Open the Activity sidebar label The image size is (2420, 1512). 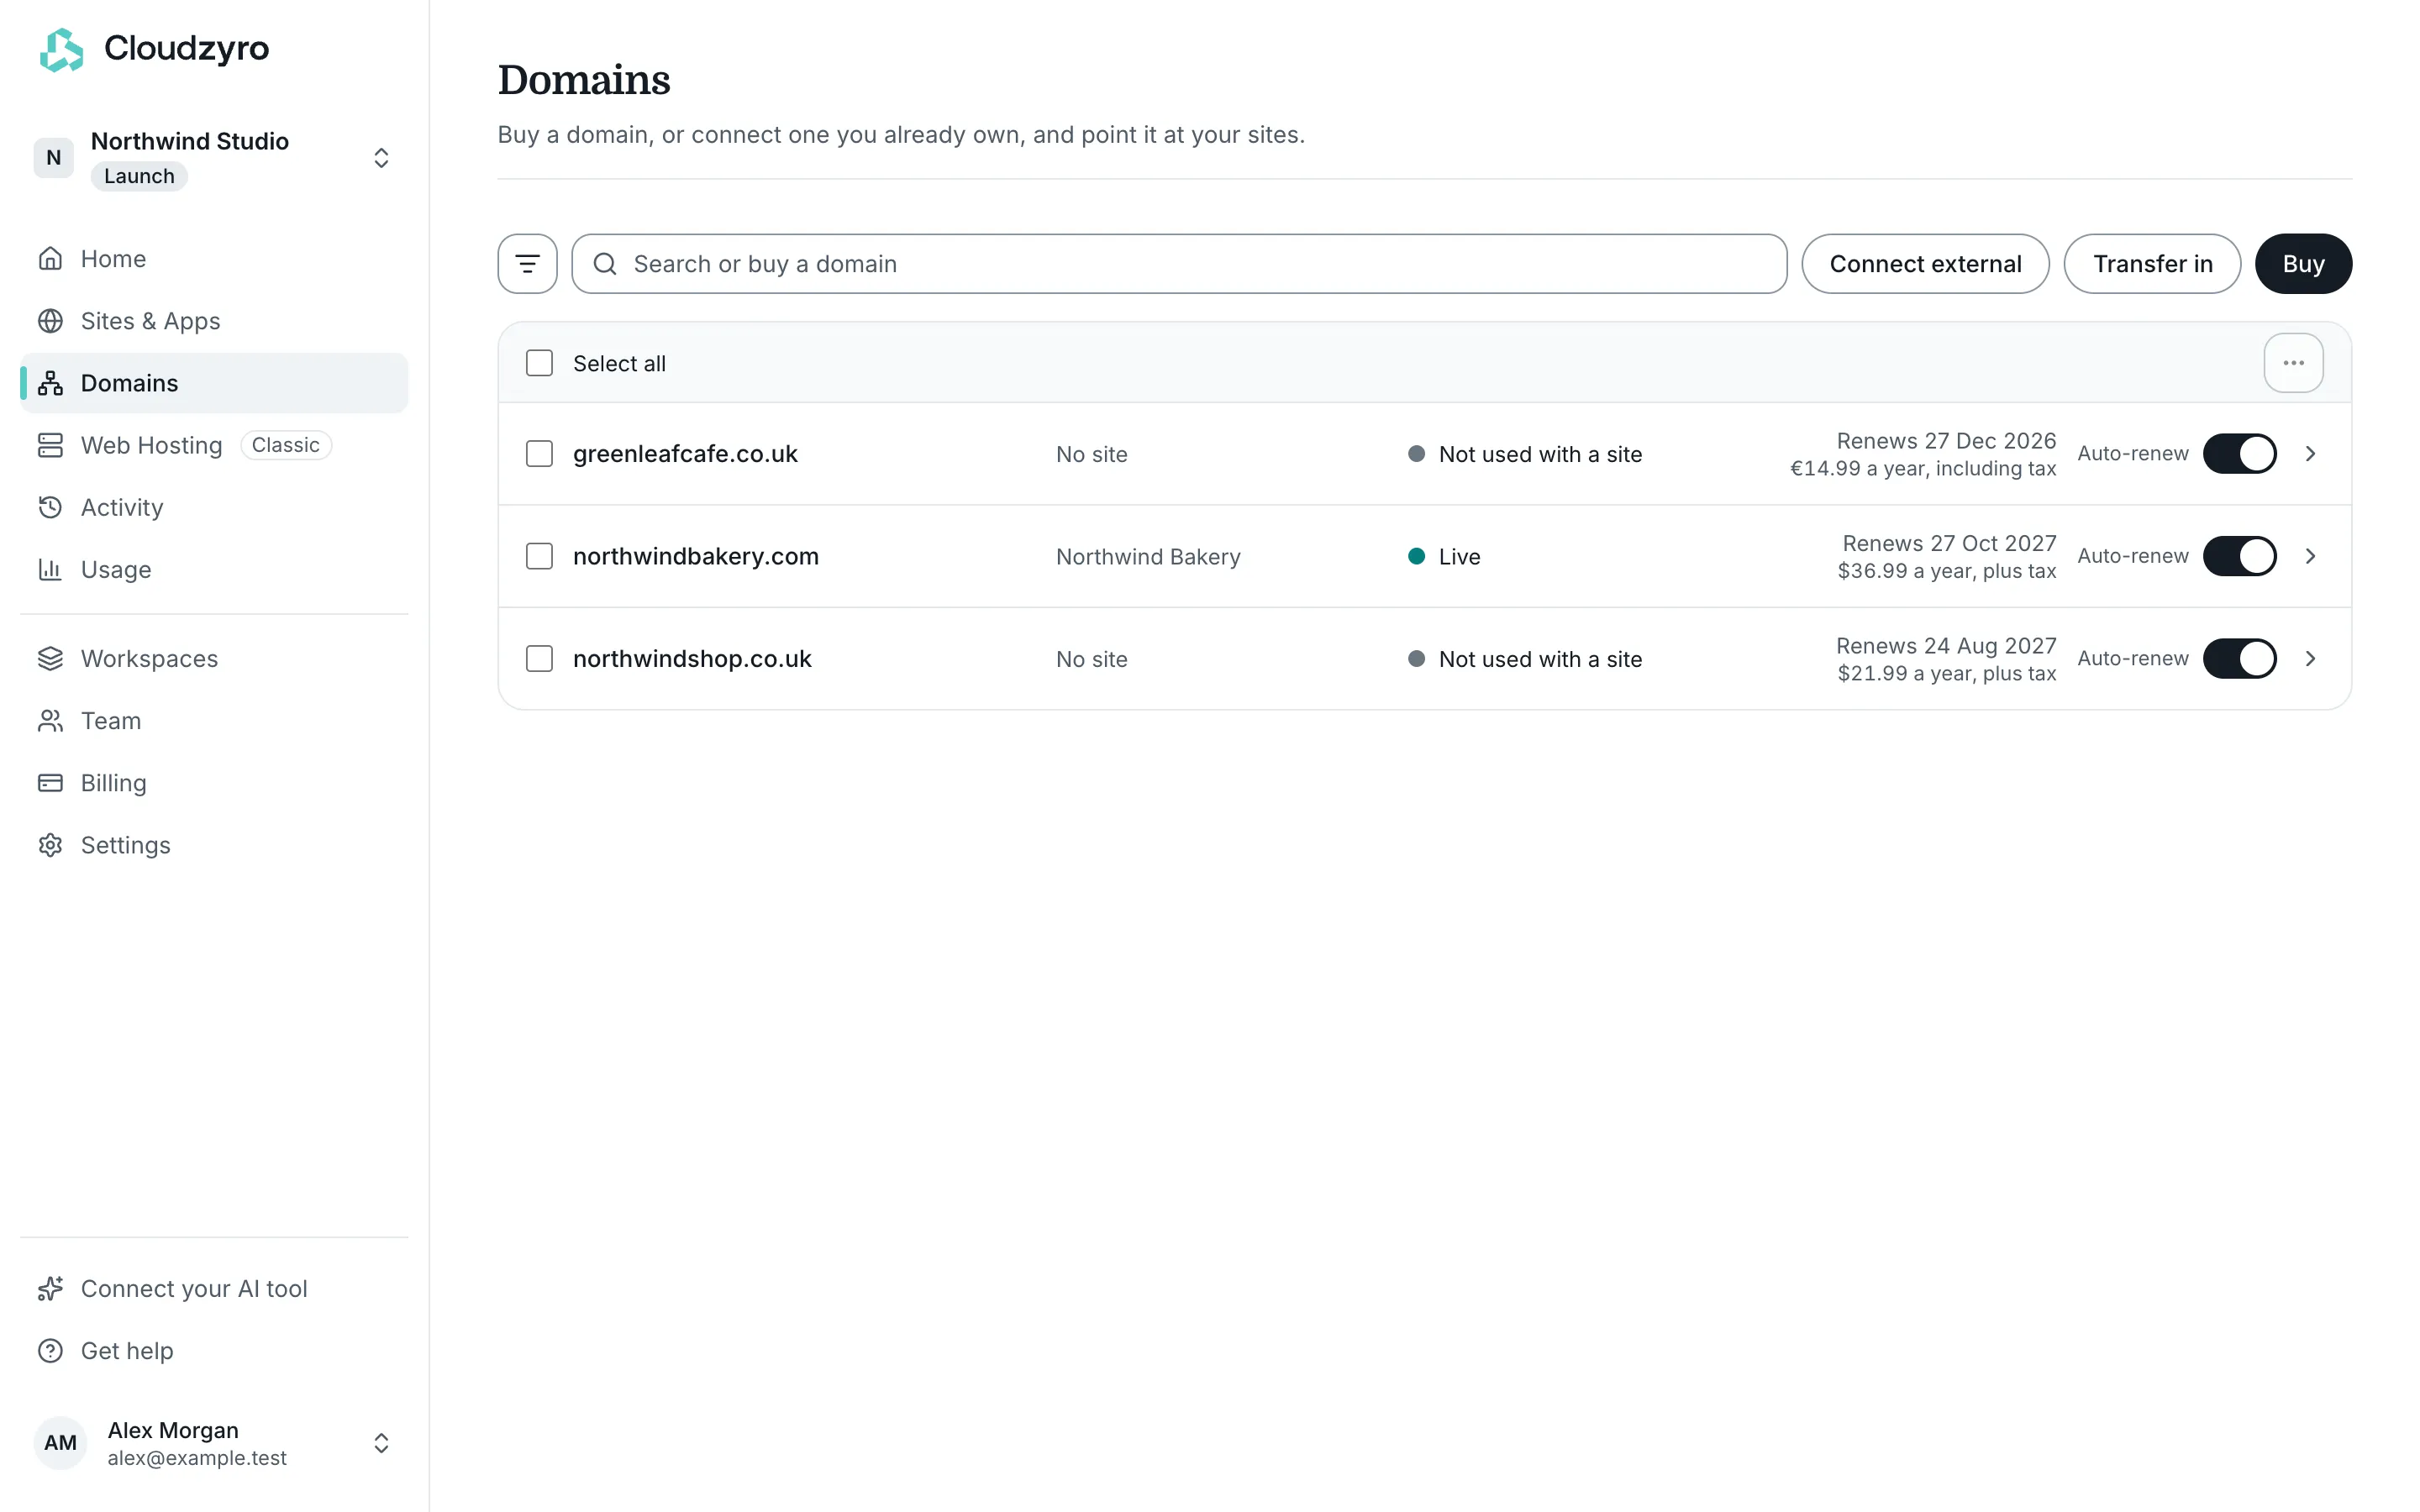(121, 507)
